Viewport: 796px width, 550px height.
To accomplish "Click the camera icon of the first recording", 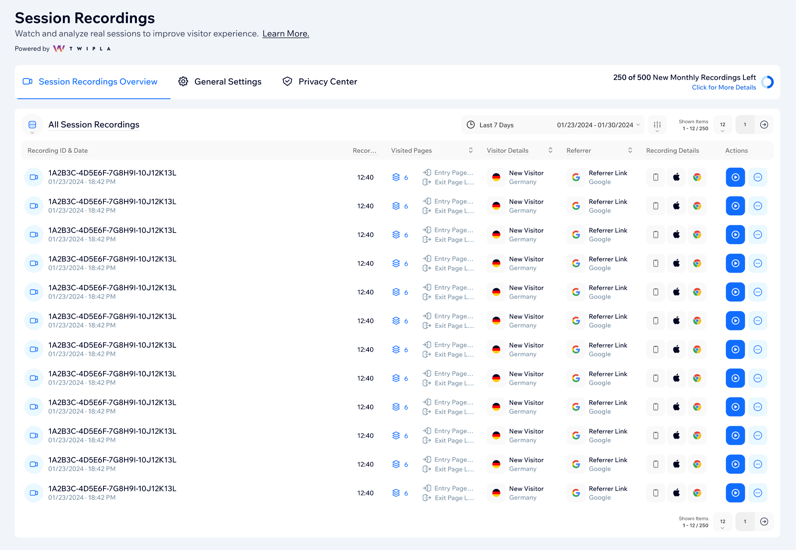I will (x=34, y=177).
